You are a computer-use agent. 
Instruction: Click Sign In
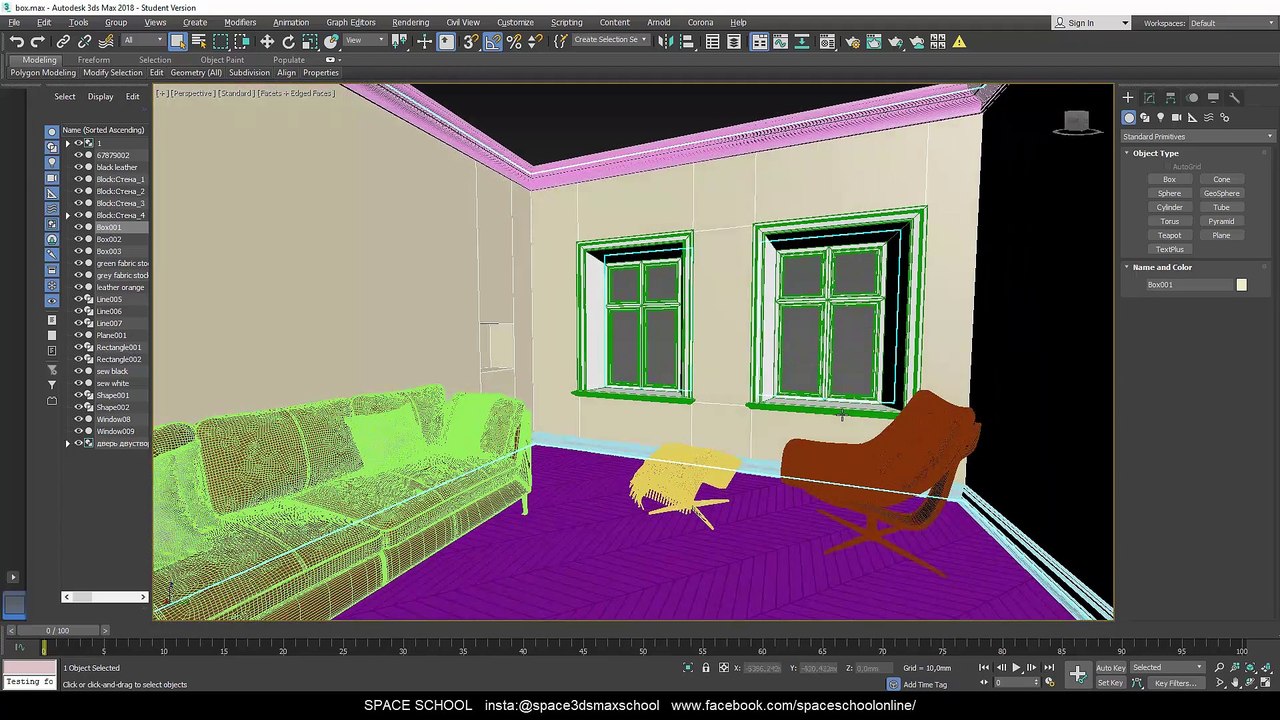click(x=1081, y=23)
